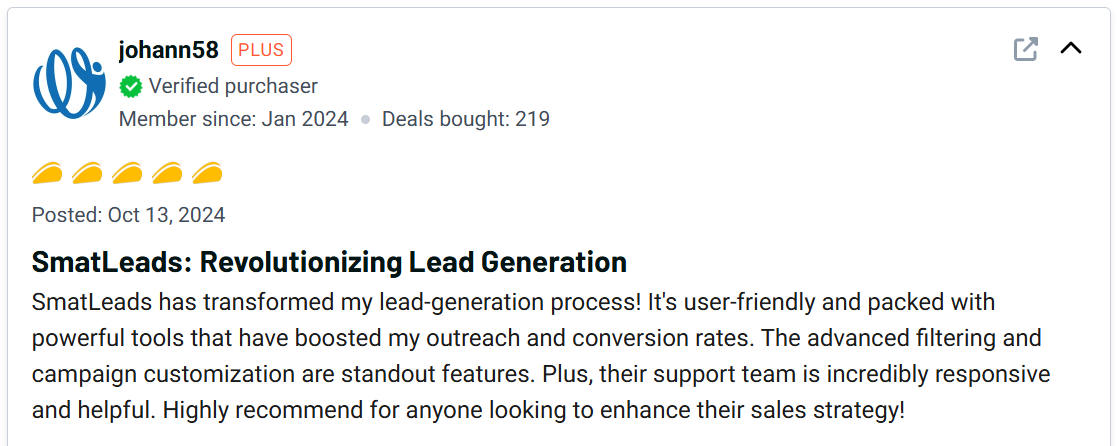Screen dimensions: 1119x446
Task: Click the PLUS member badge
Action: point(261,50)
